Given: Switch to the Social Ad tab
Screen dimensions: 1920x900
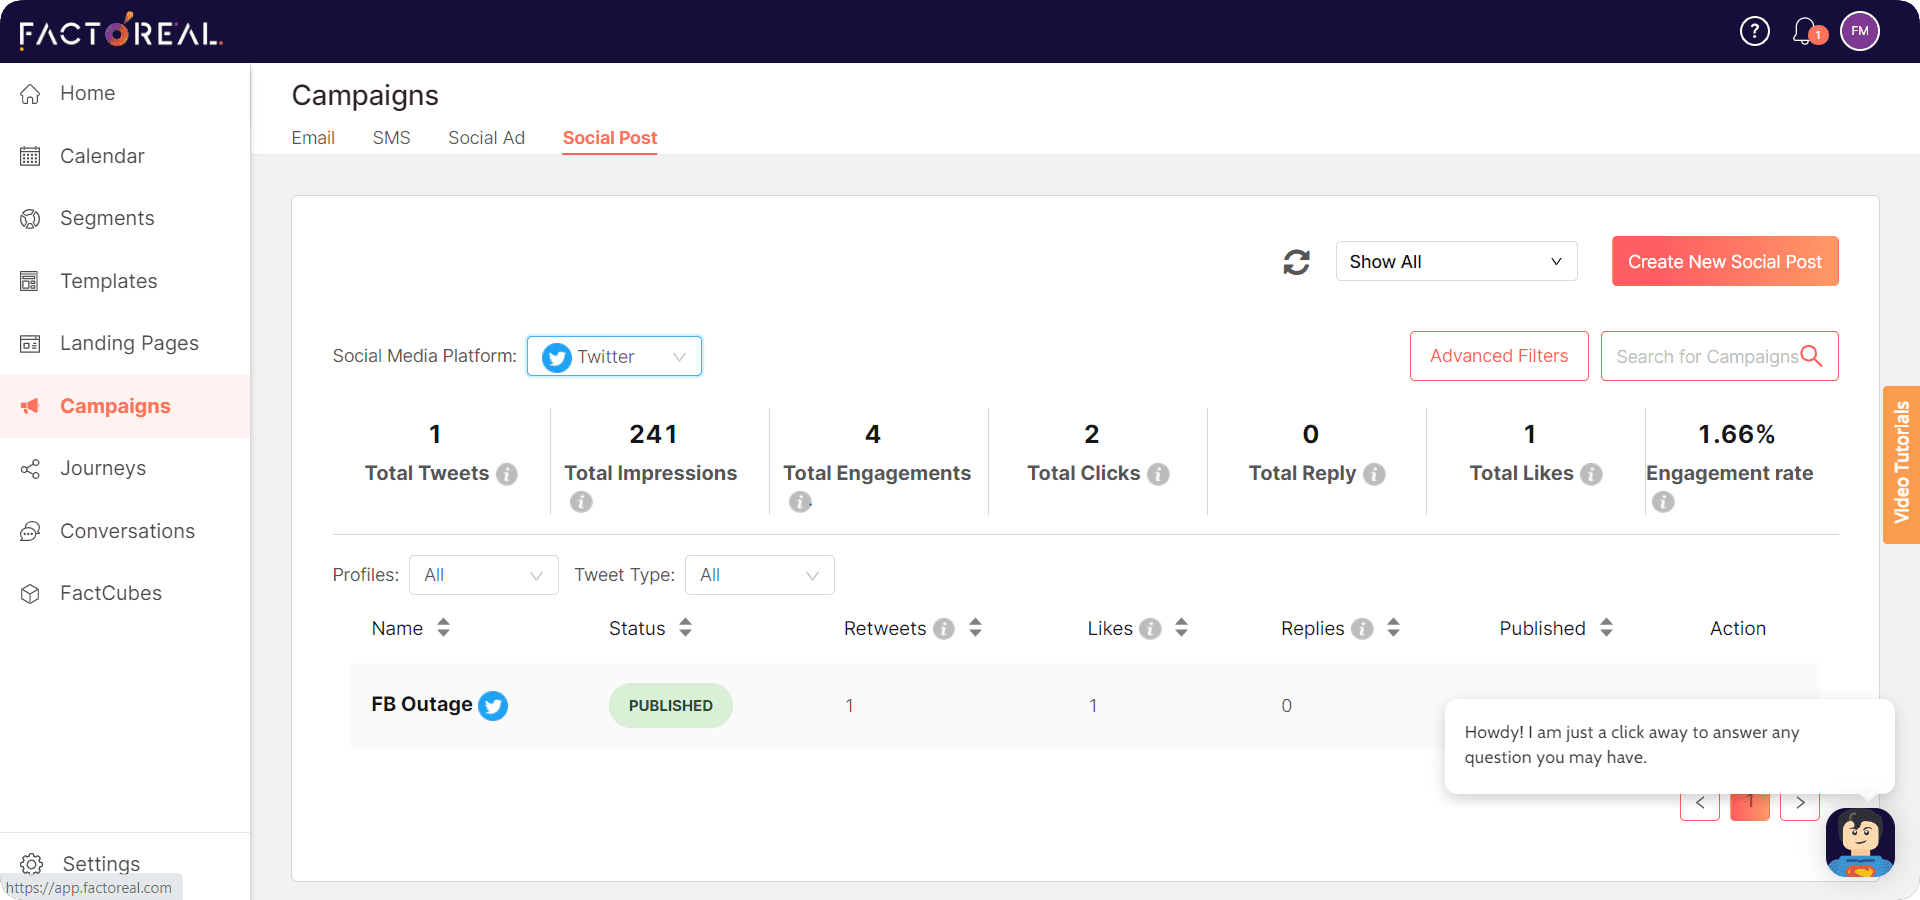Looking at the screenshot, I should 486,138.
